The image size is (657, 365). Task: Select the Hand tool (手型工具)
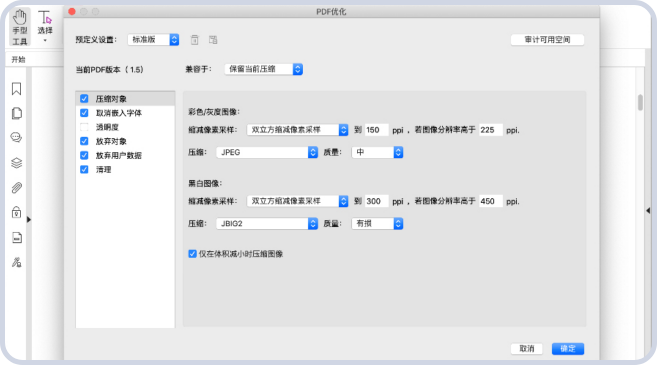[20, 27]
